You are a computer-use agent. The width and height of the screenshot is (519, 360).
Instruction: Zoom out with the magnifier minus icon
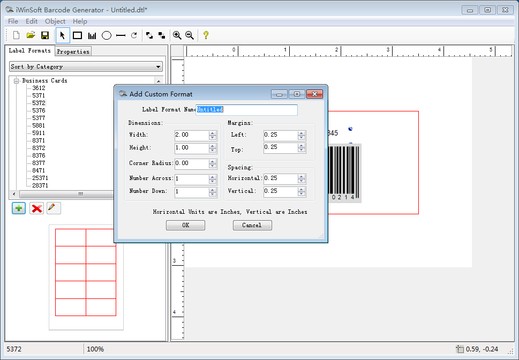[190, 35]
